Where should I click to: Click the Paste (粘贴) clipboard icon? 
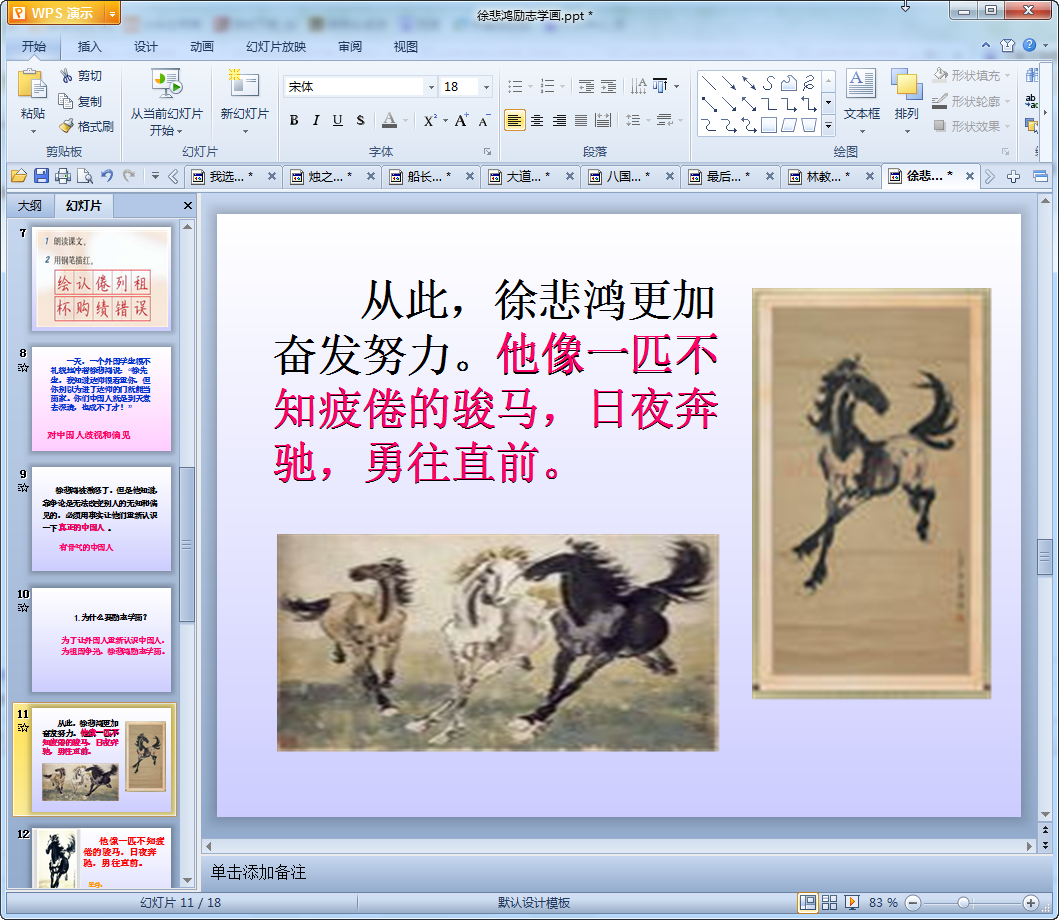[32, 86]
